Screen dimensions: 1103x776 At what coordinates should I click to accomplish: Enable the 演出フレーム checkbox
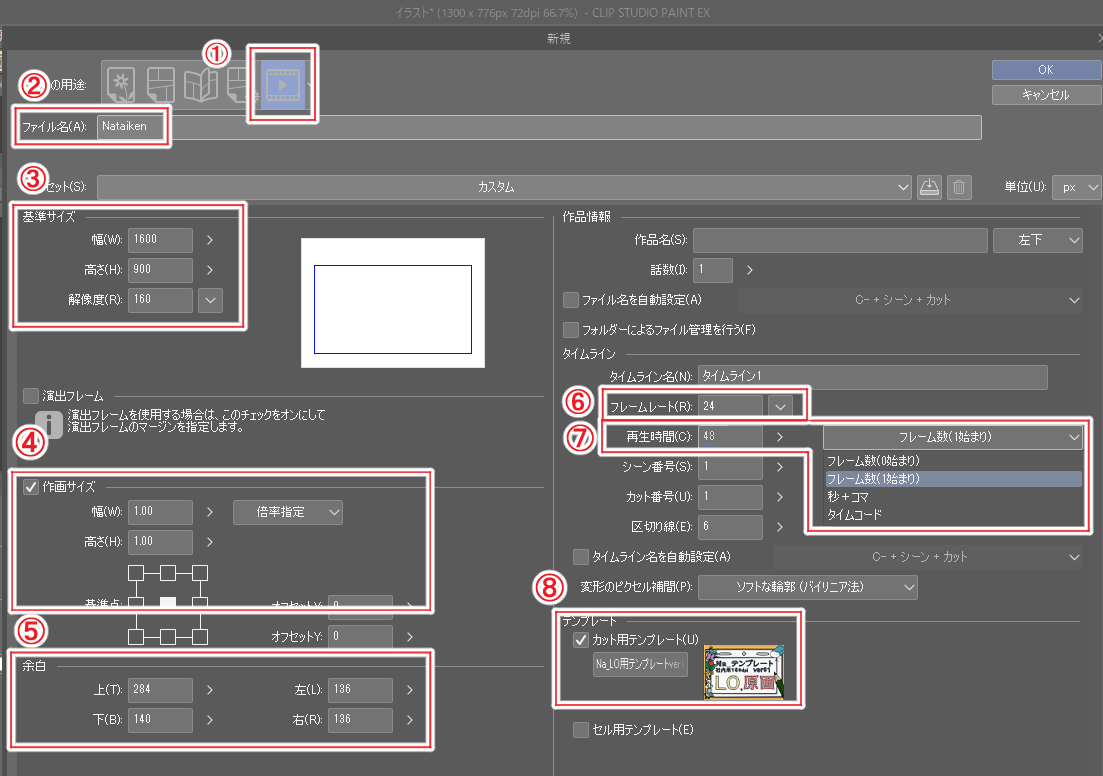[x=30, y=394]
